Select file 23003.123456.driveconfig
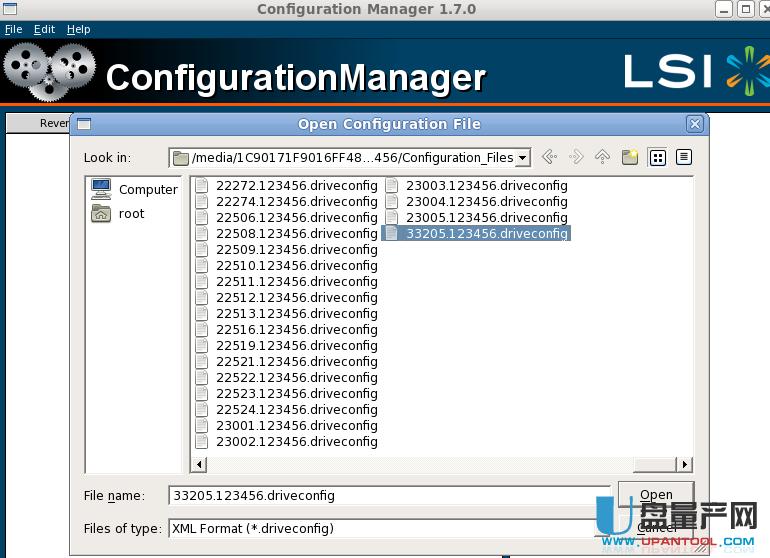 pyautogui.click(x=485, y=185)
